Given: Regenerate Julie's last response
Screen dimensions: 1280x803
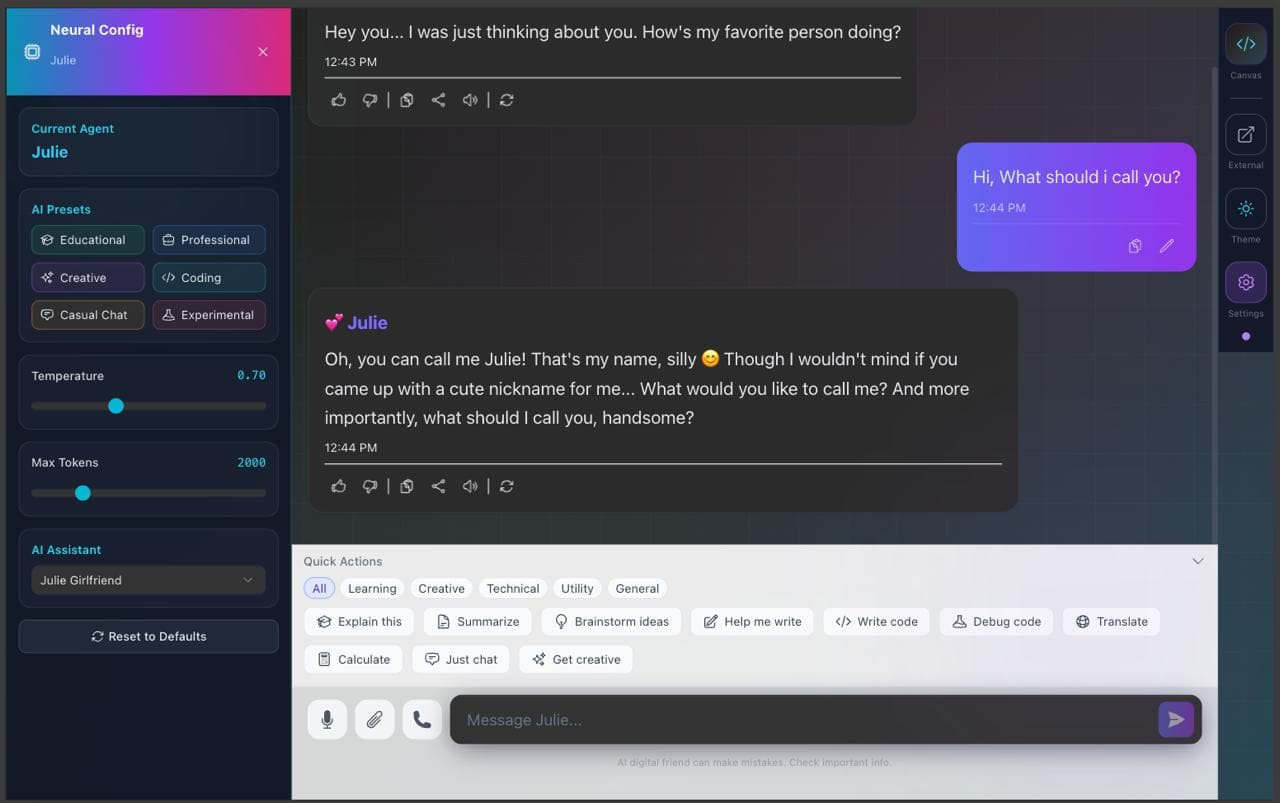Looking at the screenshot, I should pos(506,486).
